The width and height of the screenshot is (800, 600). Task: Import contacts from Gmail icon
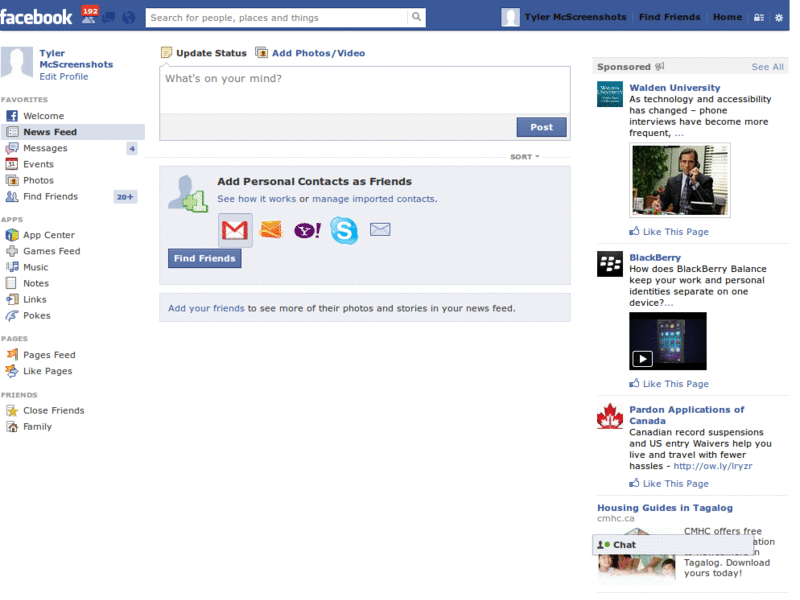tap(235, 230)
